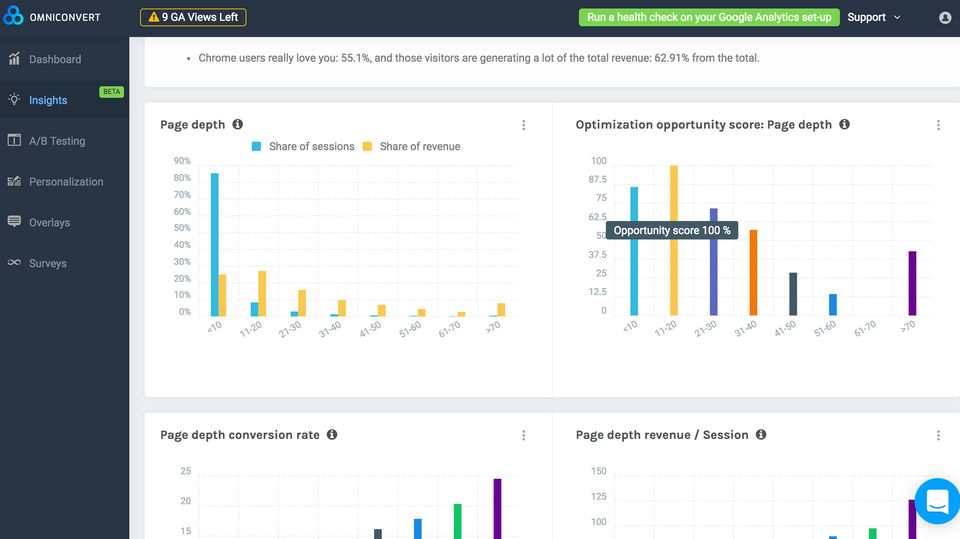
Task: Run a health check on Google Analytics
Action: [x=708, y=17]
